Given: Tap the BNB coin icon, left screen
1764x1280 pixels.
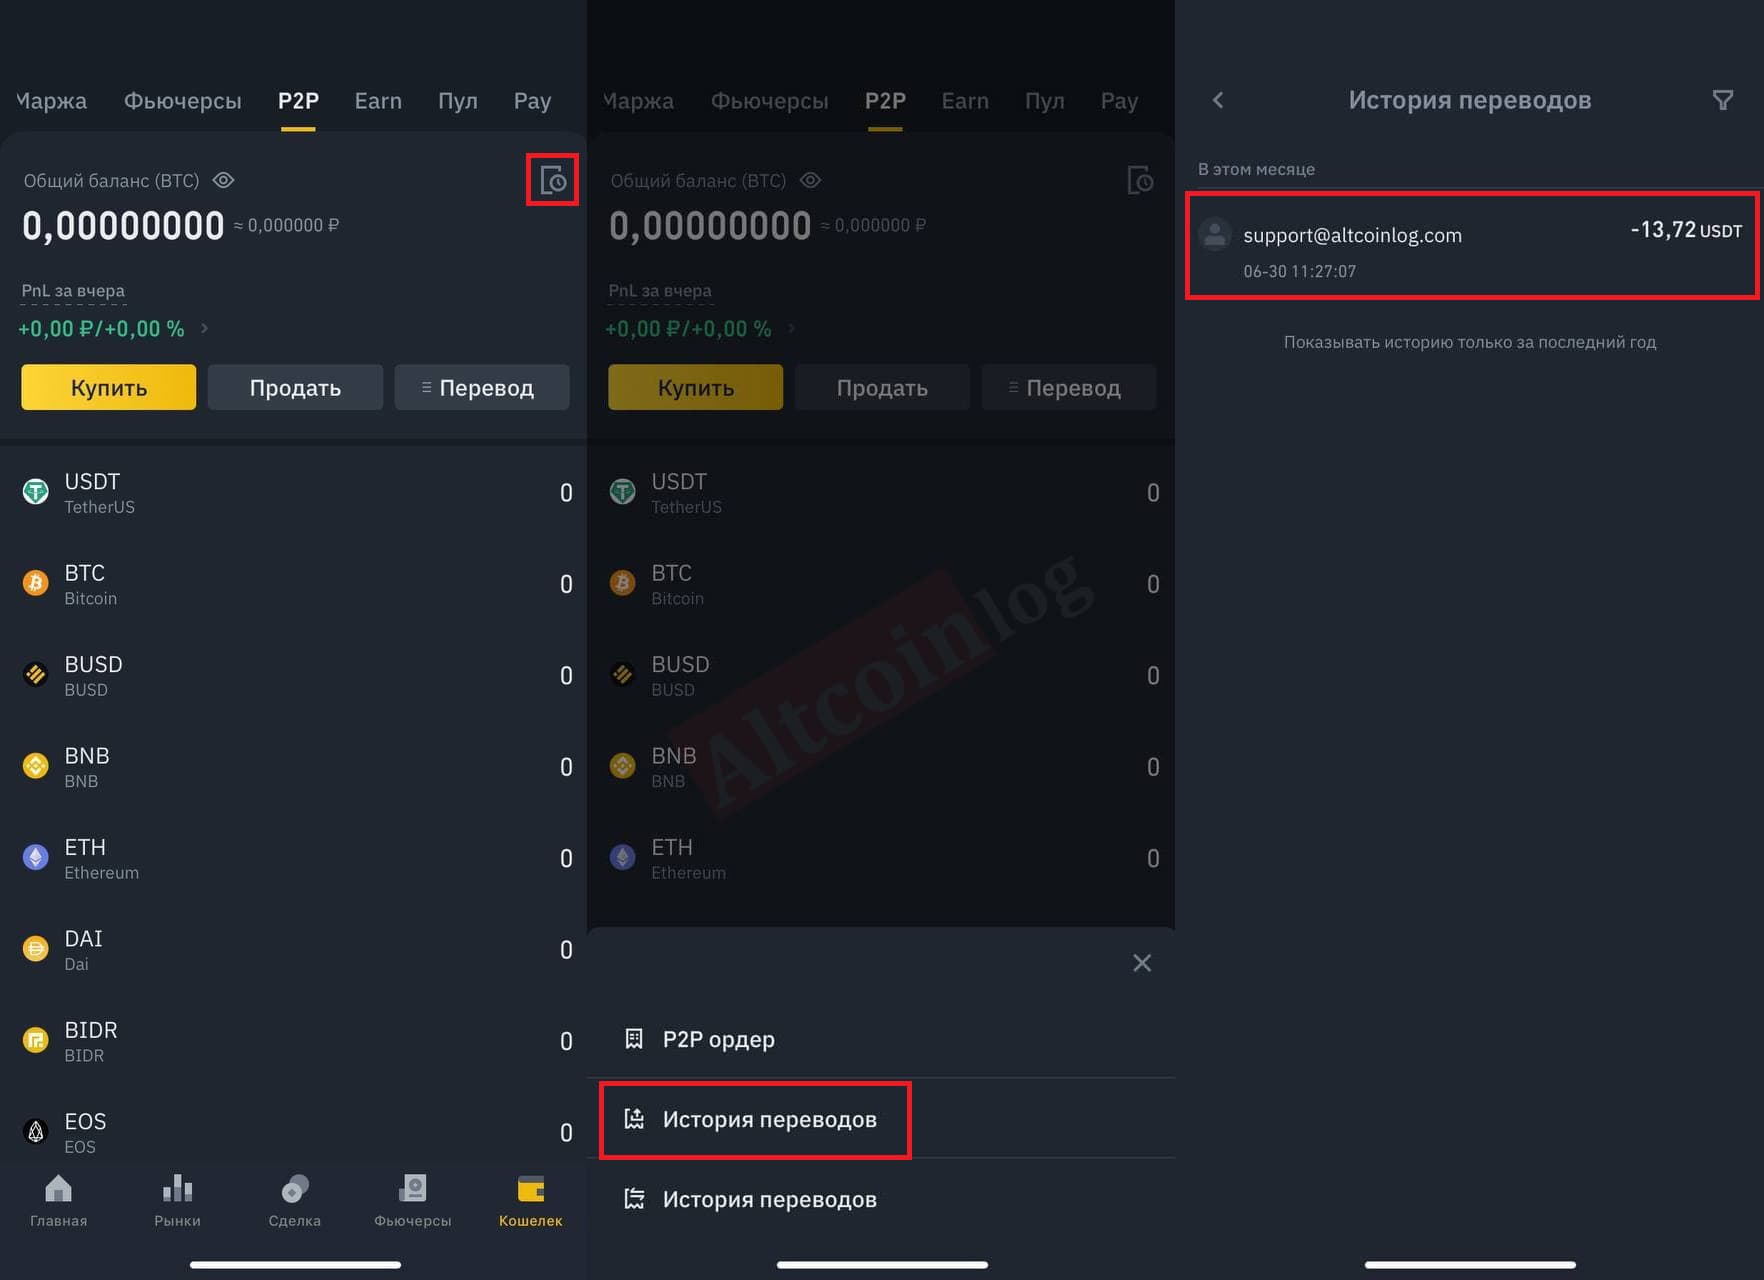Looking at the screenshot, I should coord(36,766).
